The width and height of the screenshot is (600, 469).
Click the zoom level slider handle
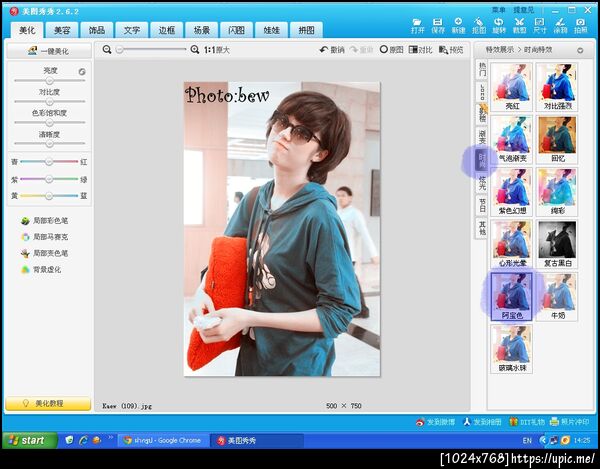click(x=120, y=49)
